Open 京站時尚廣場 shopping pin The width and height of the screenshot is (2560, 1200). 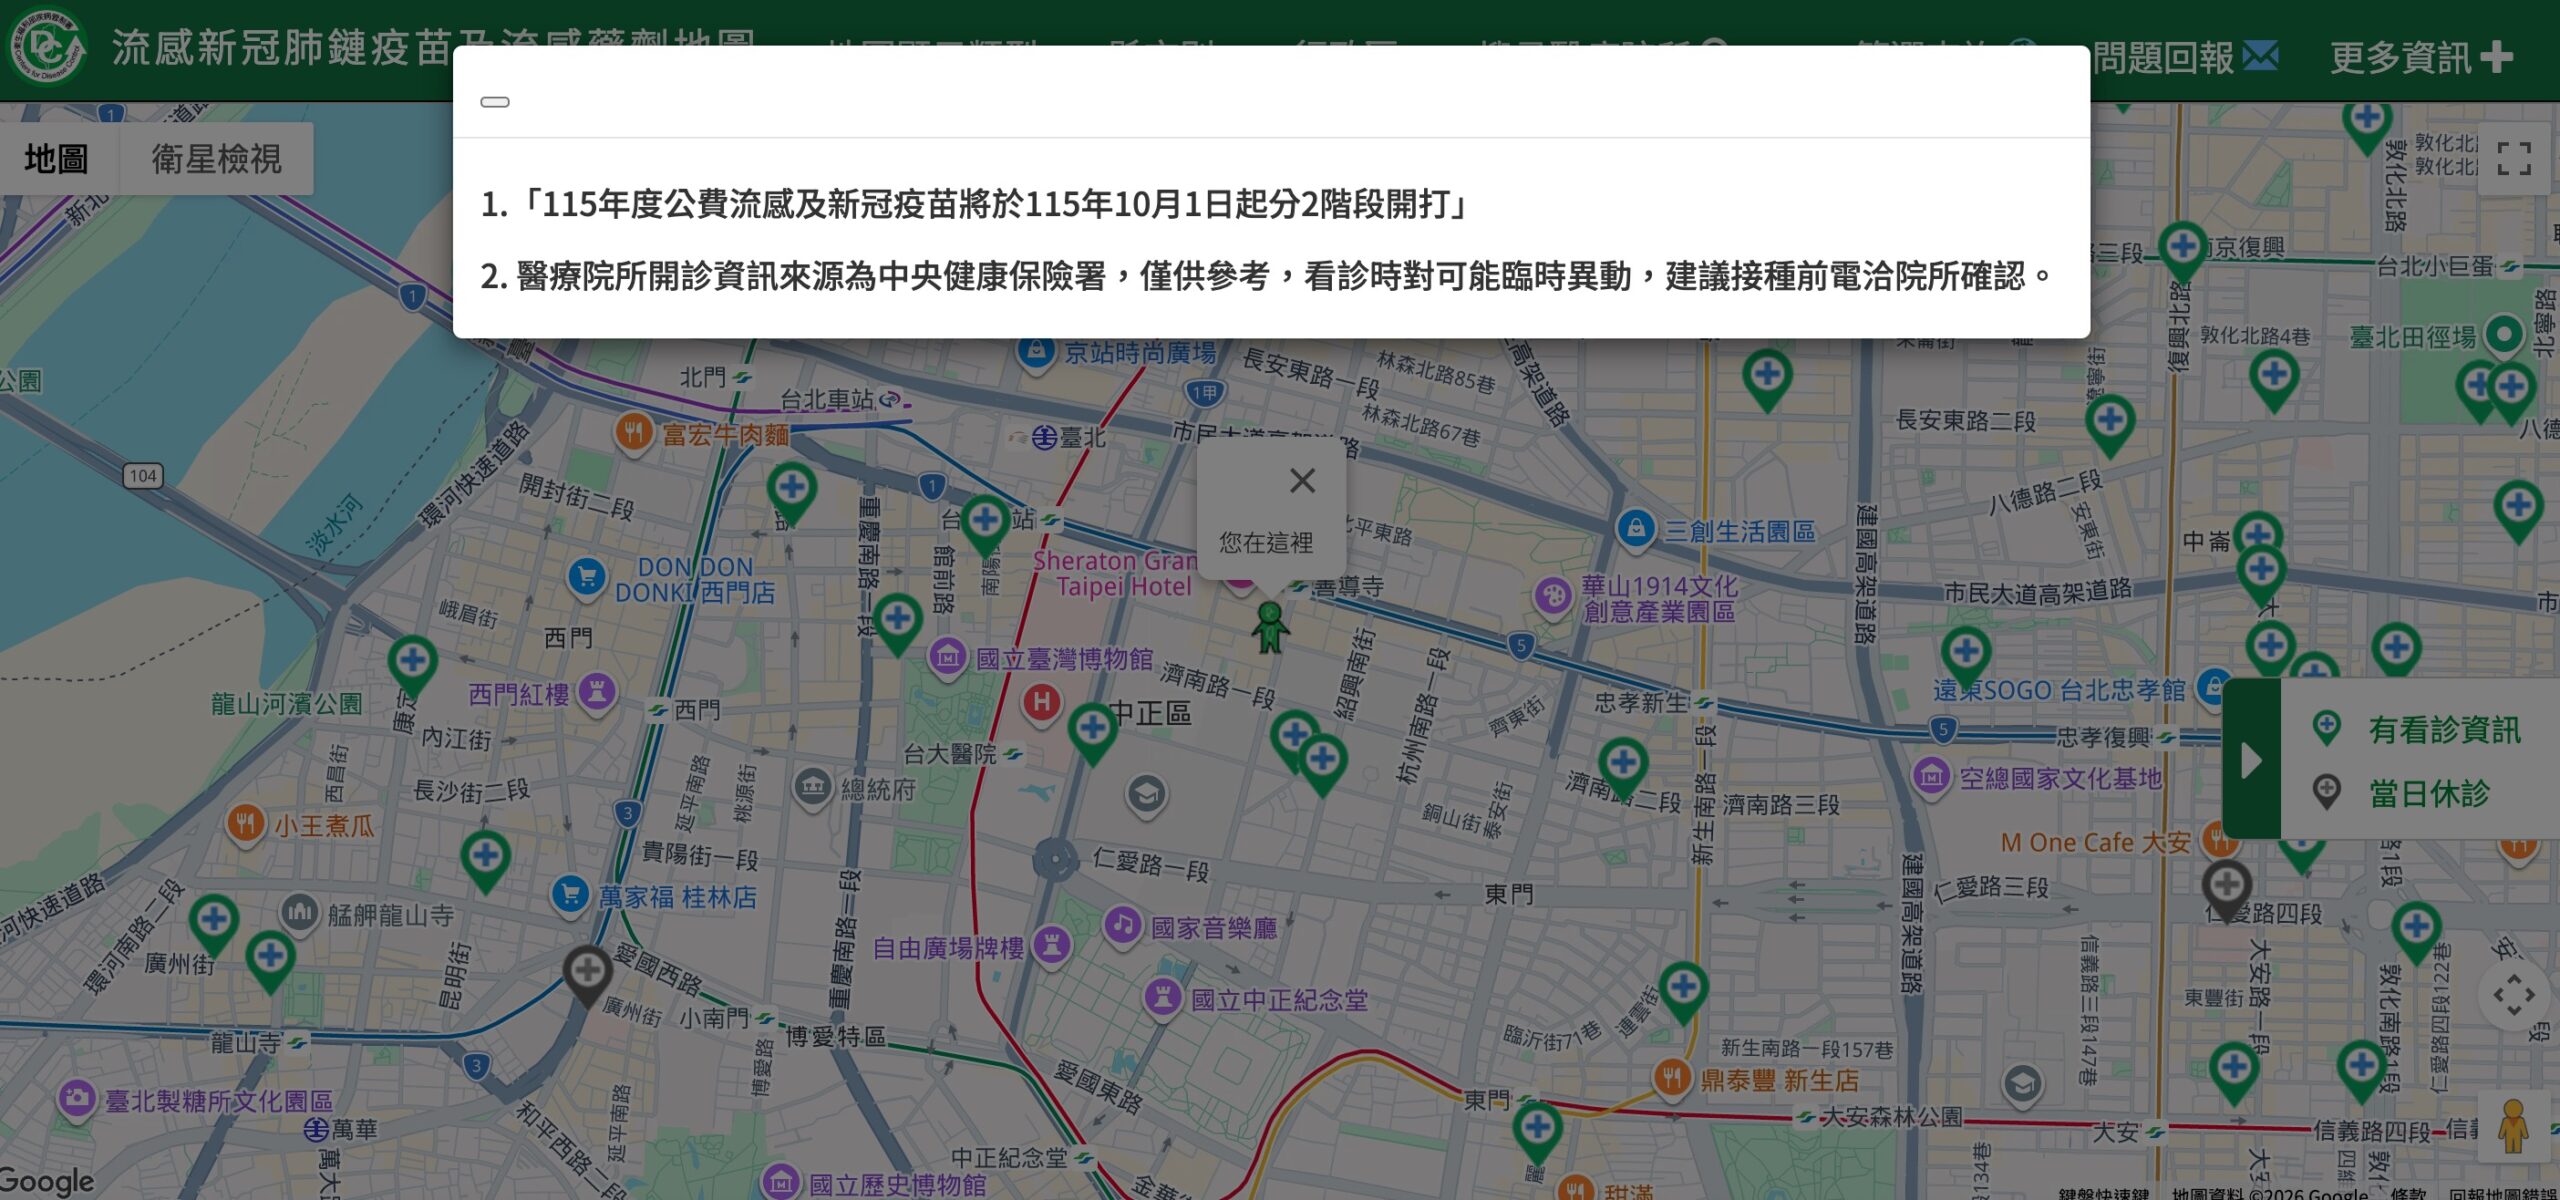pos(1036,353)
